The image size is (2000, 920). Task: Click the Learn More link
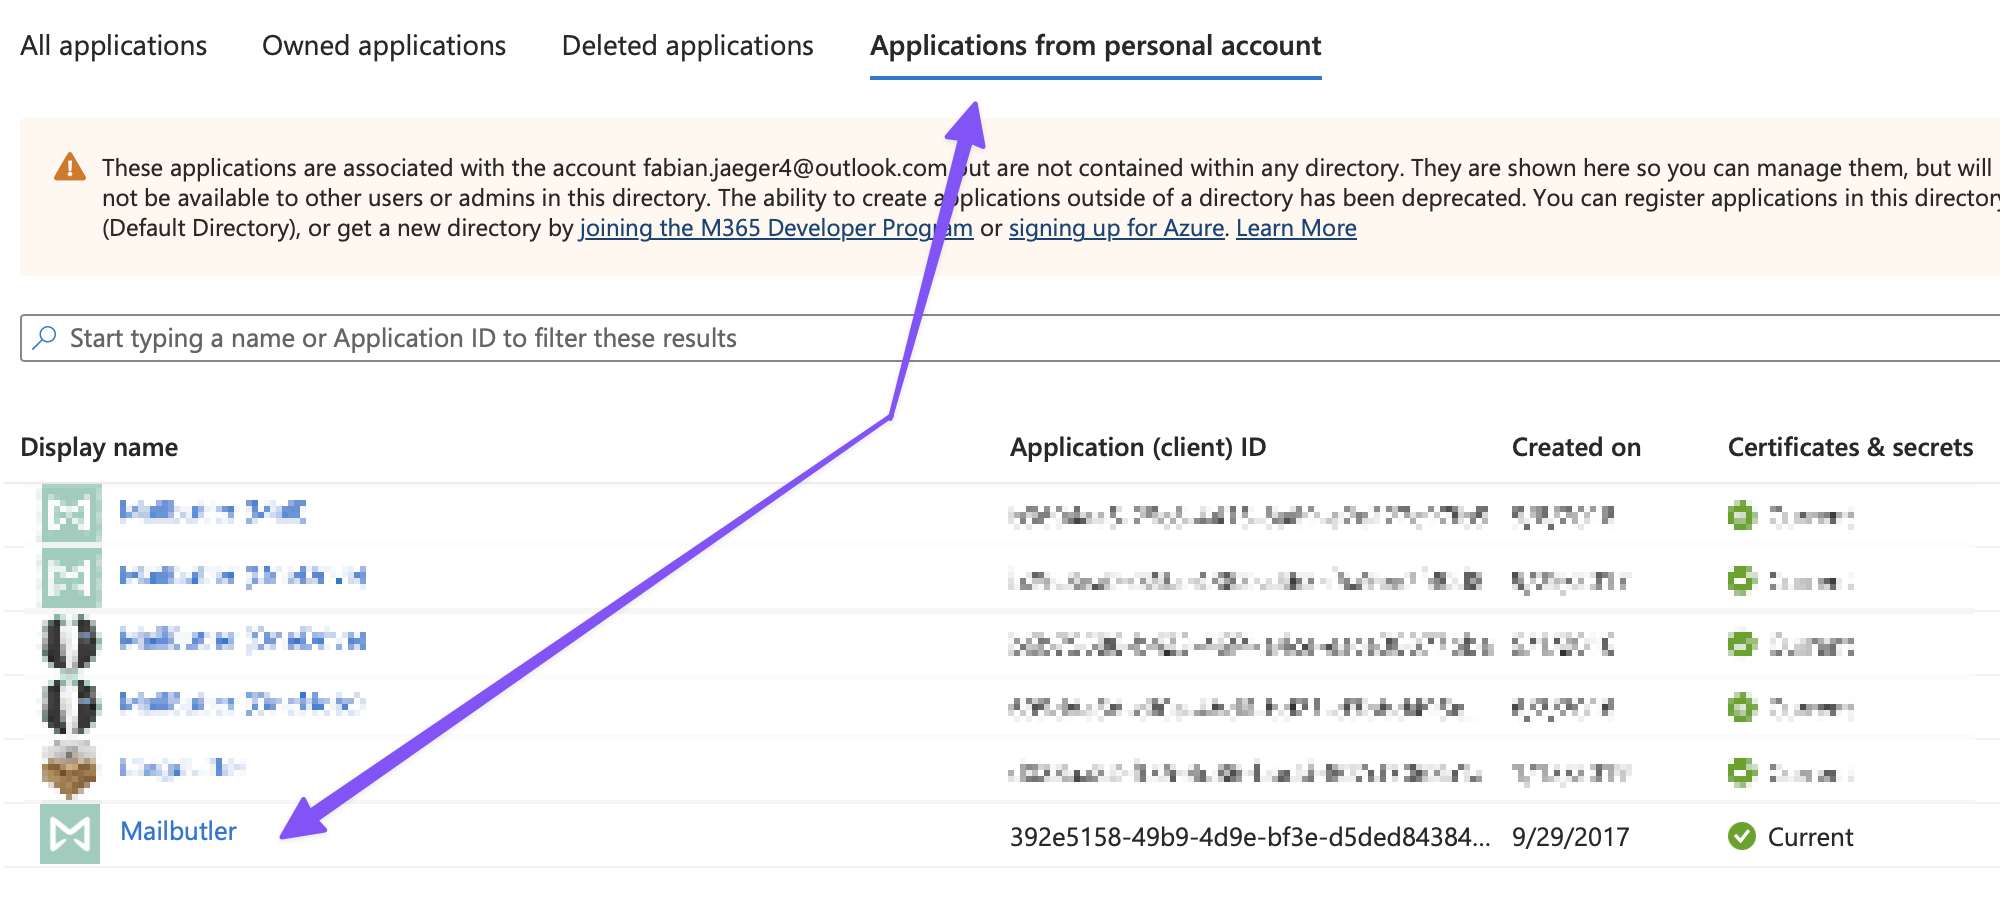[1296, 228]
